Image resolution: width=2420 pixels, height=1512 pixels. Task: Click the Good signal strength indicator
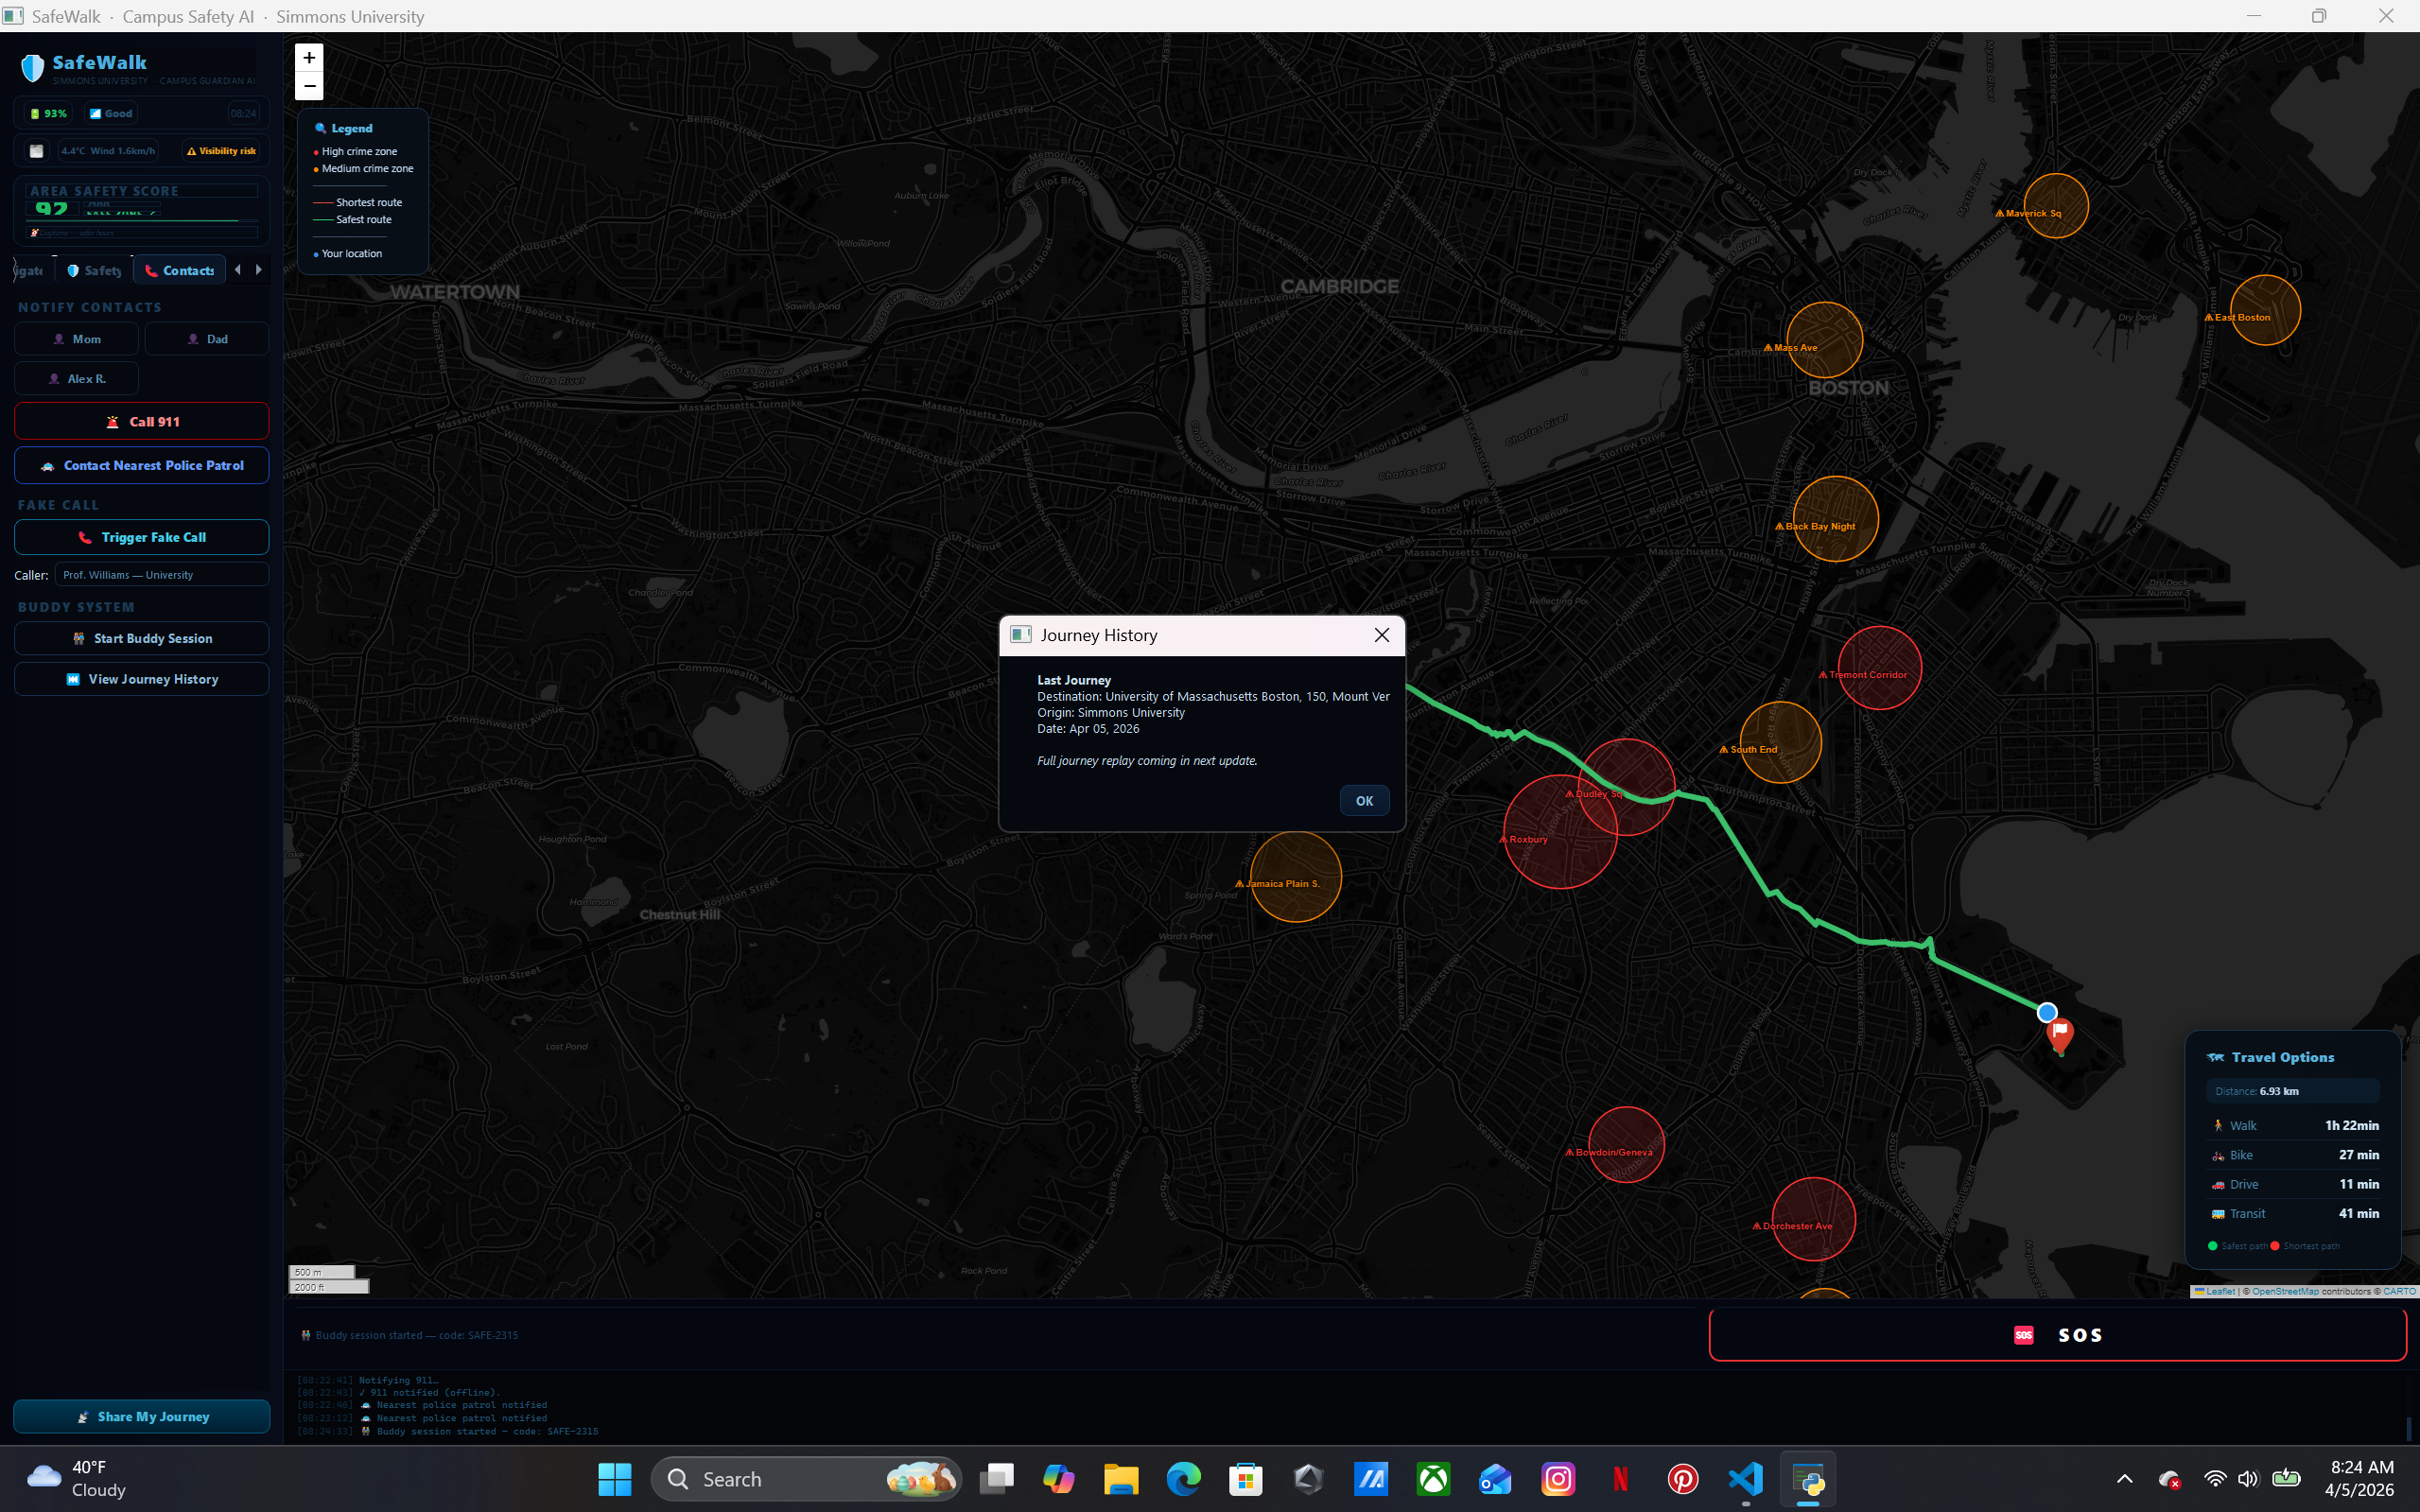(x=111, y=114)
